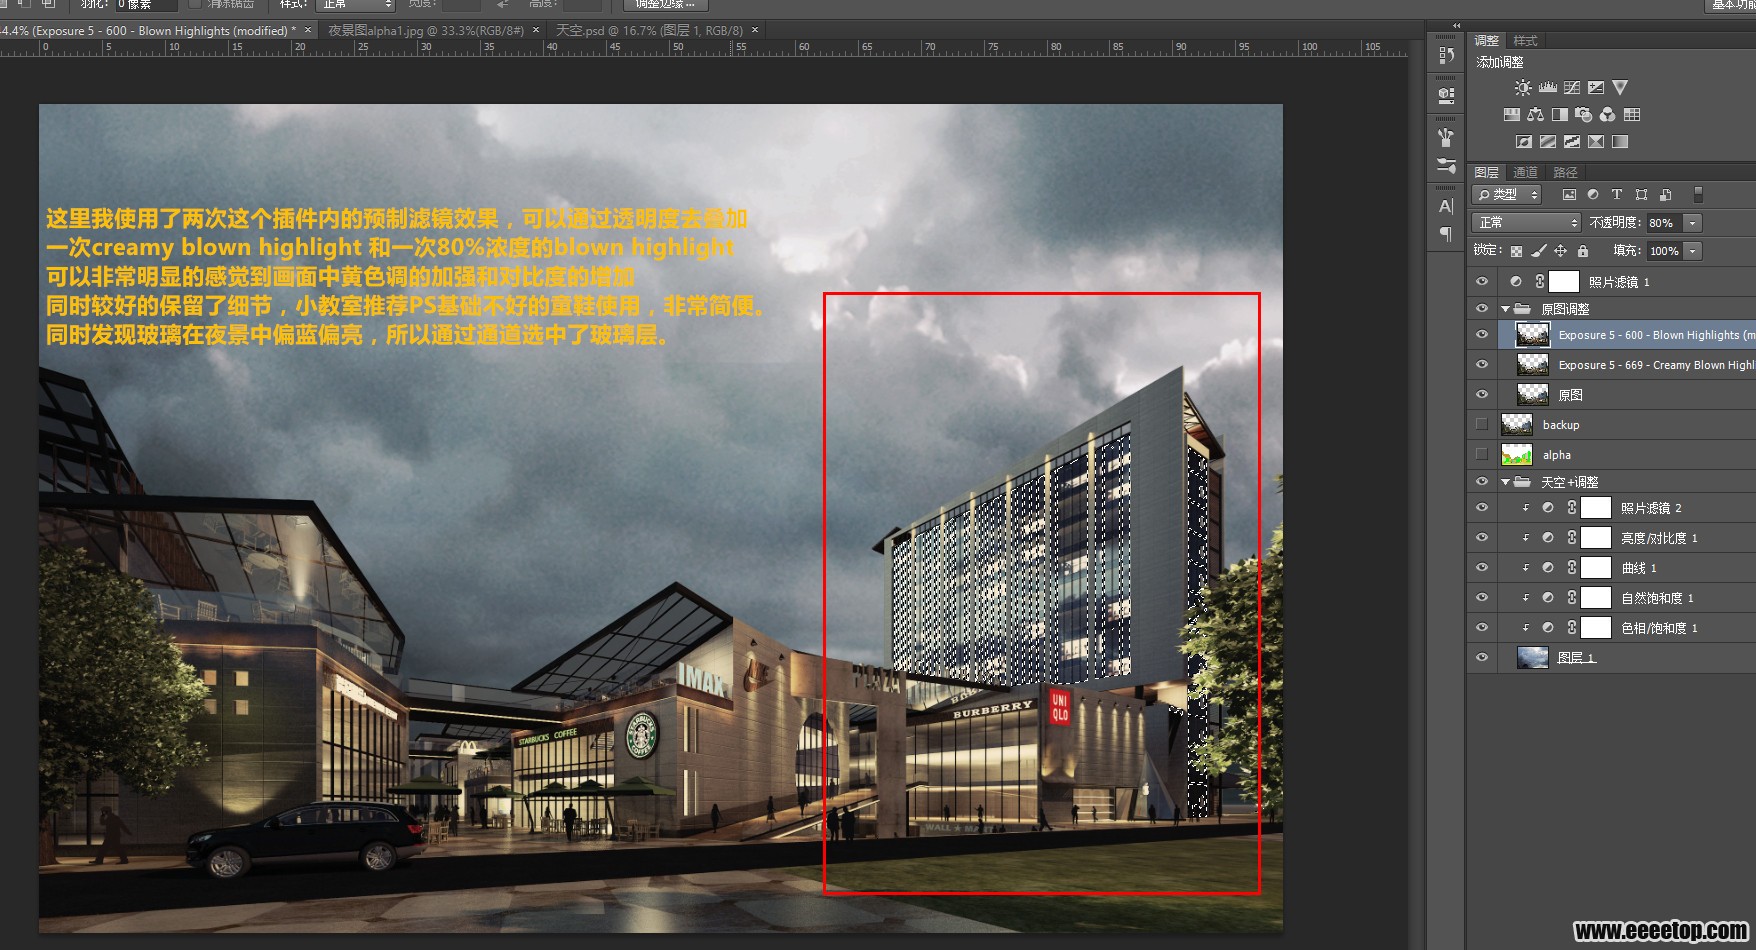Add a Brightness/Contrast adjustment layer
1756x950 pixels.
pos(1523,88)
